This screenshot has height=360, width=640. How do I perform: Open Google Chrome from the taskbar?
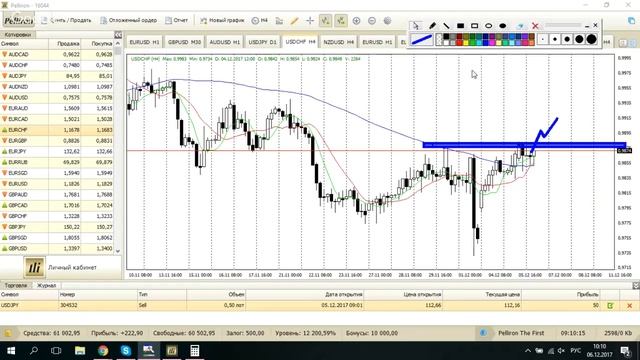[103, 351]
